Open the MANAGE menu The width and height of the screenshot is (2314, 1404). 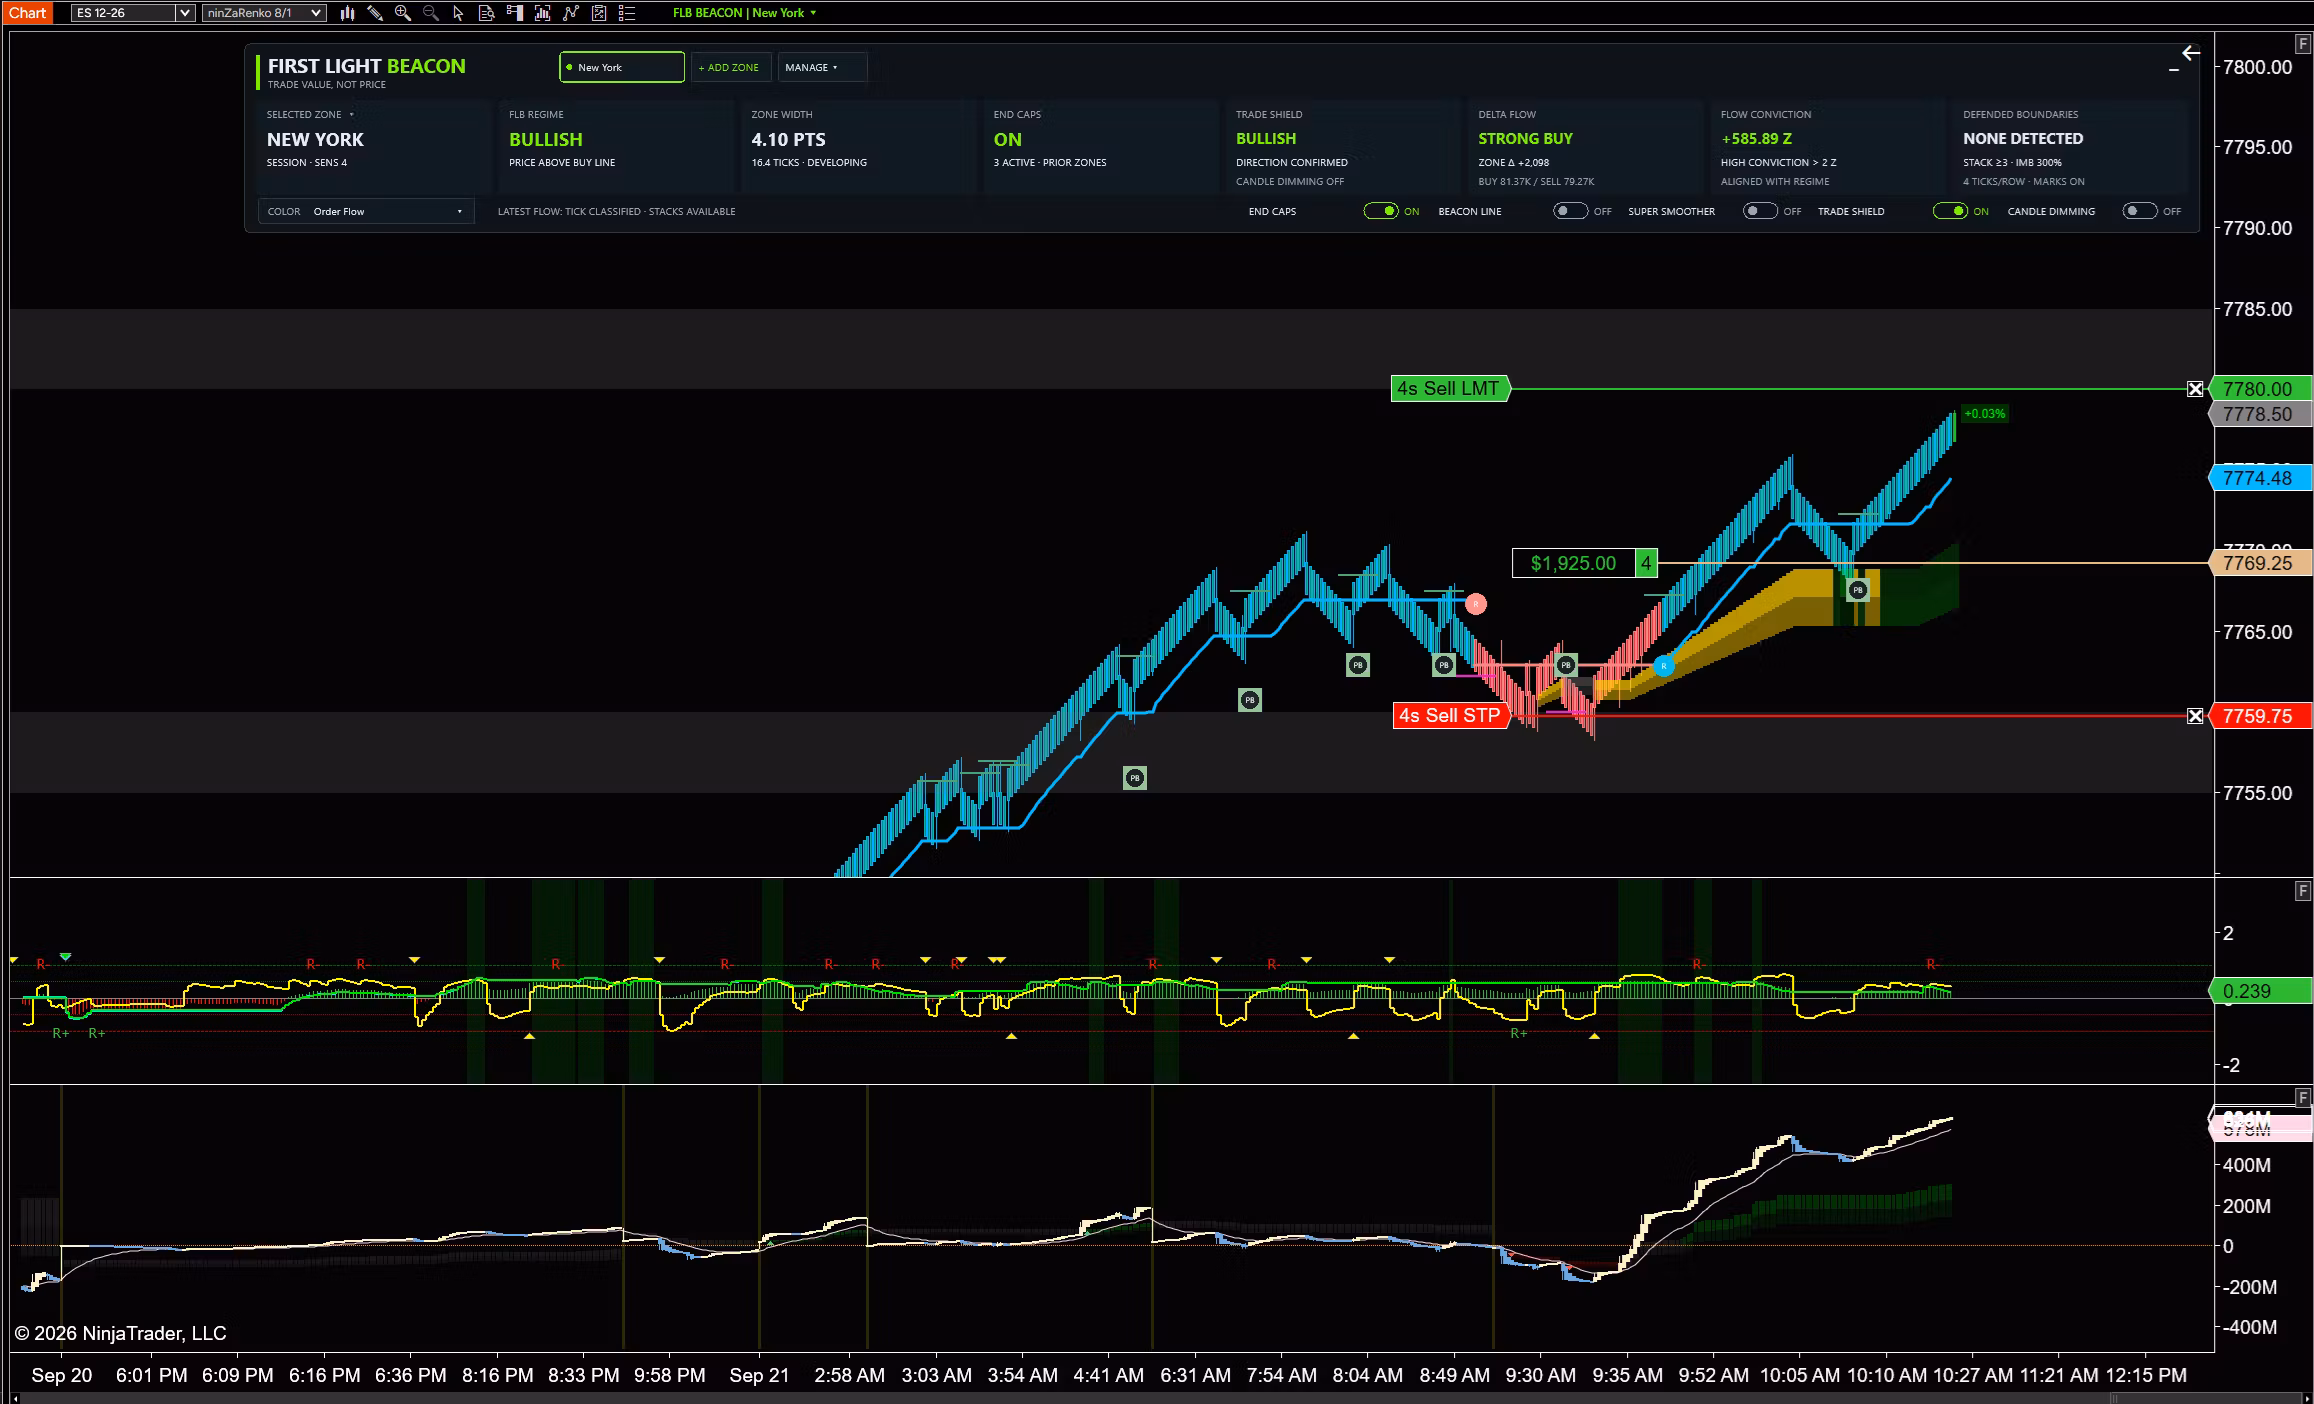click(821, 67)
